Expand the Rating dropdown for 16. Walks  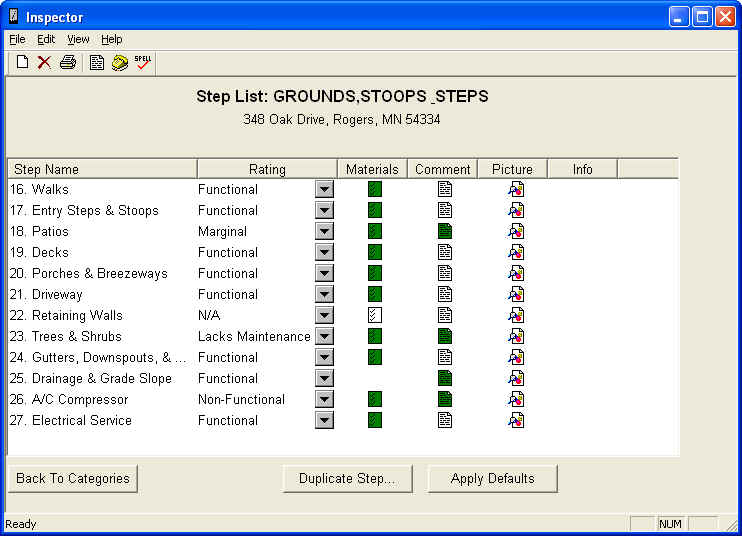coord(324,189)
